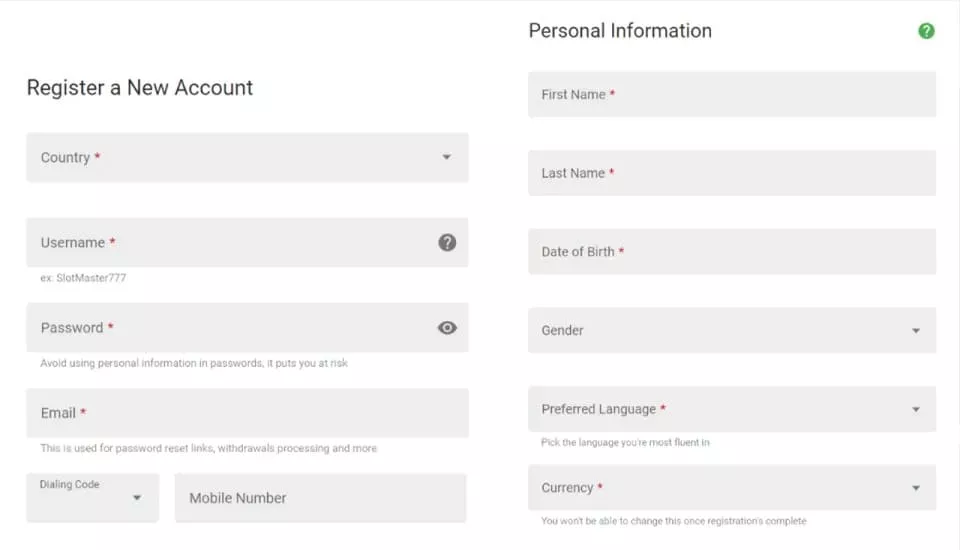The width and height of the screenshot is (960, 550).
Task: Click the Gender dropdown arrow icon
Action: click(x=915, y=331)
